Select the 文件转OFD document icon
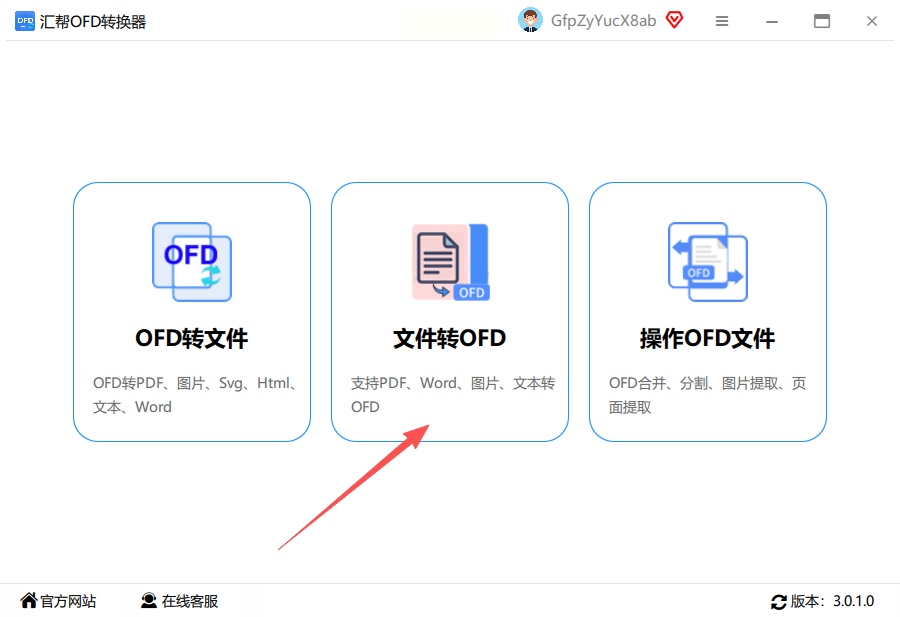 coord(451,262)
